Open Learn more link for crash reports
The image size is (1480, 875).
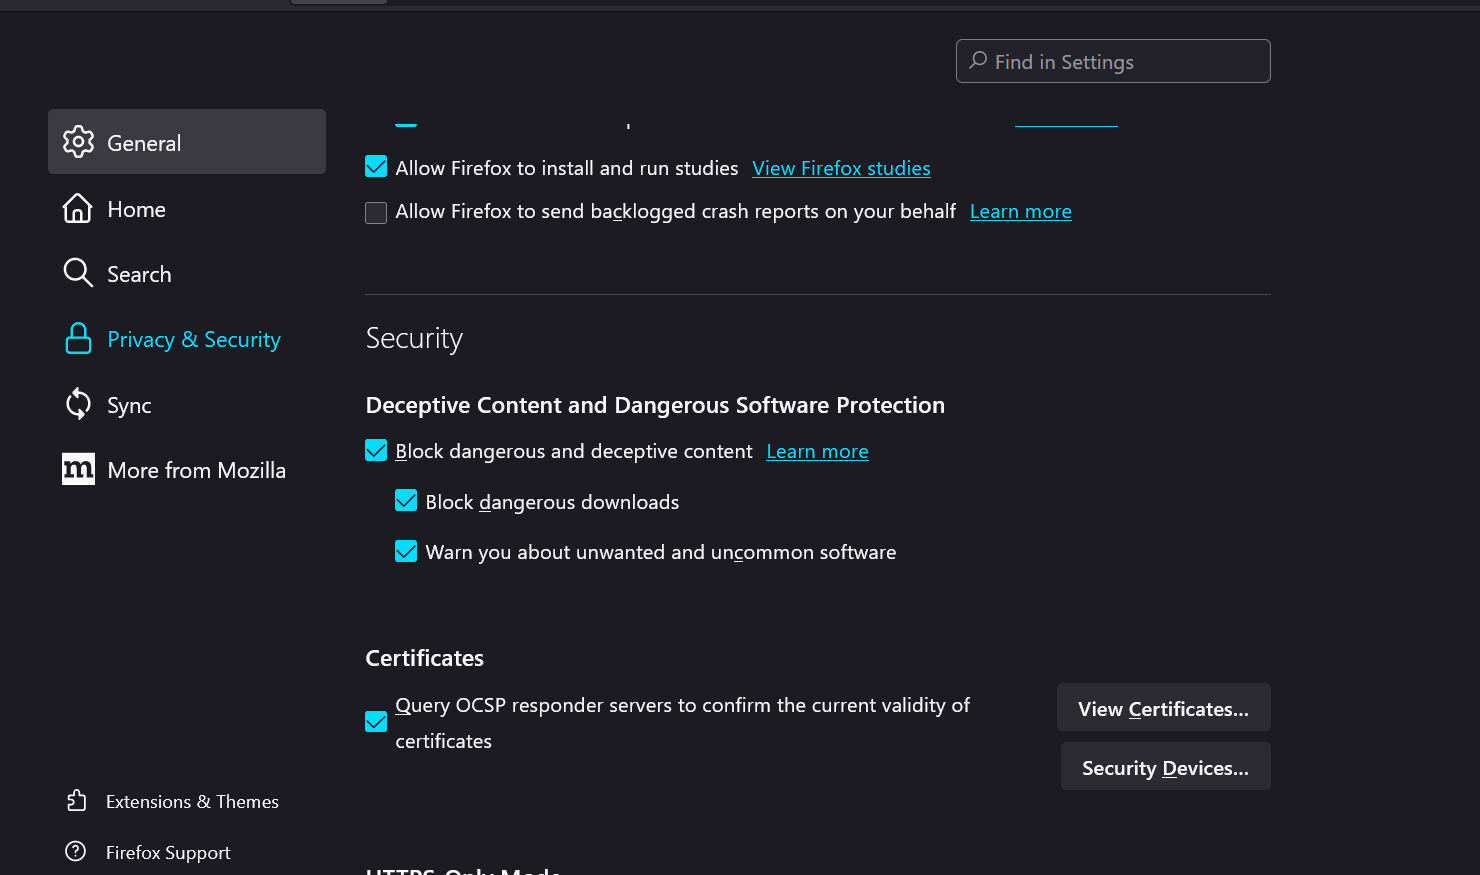tap(1020, 211)
